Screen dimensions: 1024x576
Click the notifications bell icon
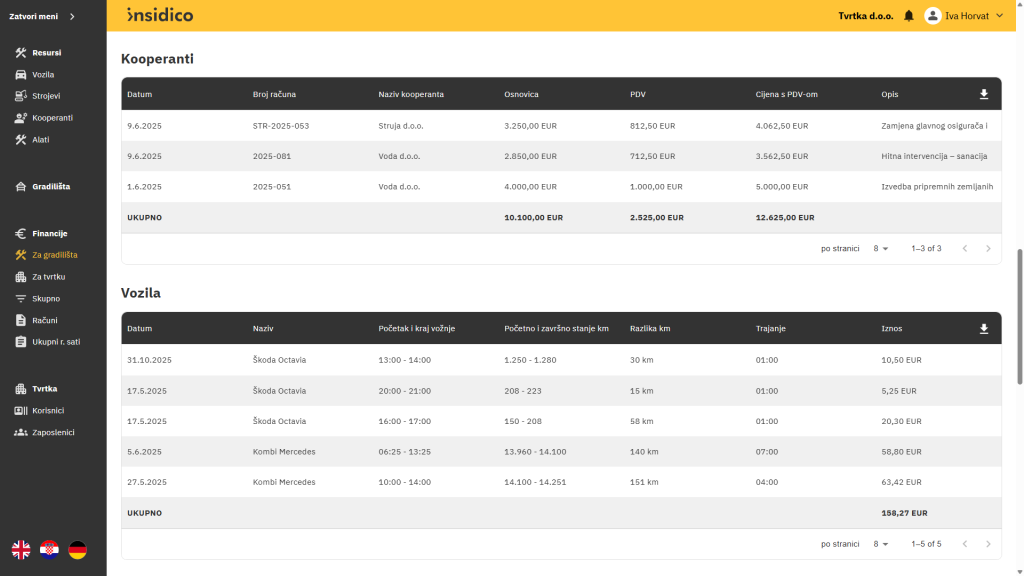tap(908, 16)
